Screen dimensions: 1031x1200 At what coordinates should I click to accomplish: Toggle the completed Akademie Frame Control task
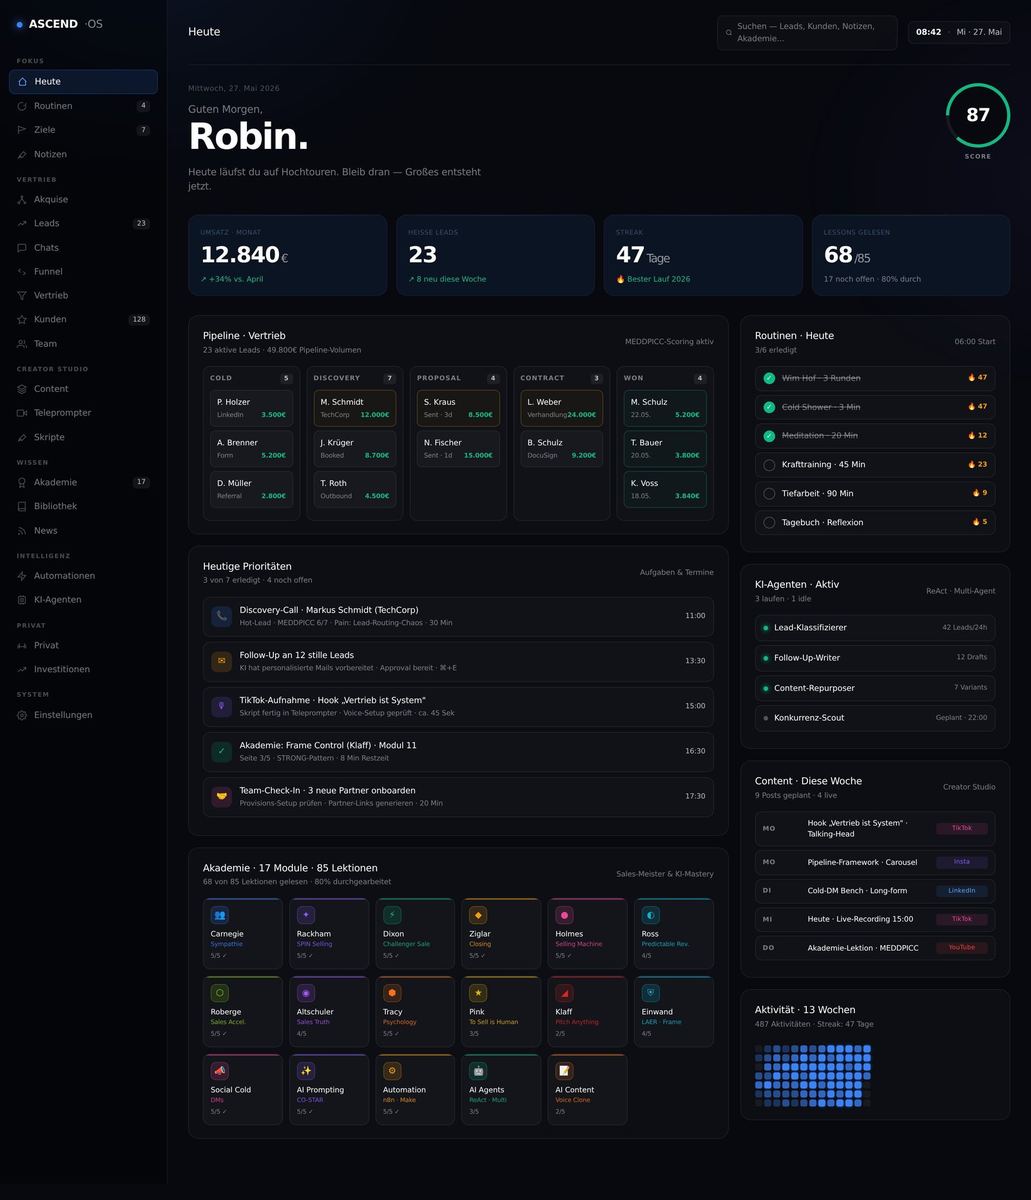[x=221, y=751]
